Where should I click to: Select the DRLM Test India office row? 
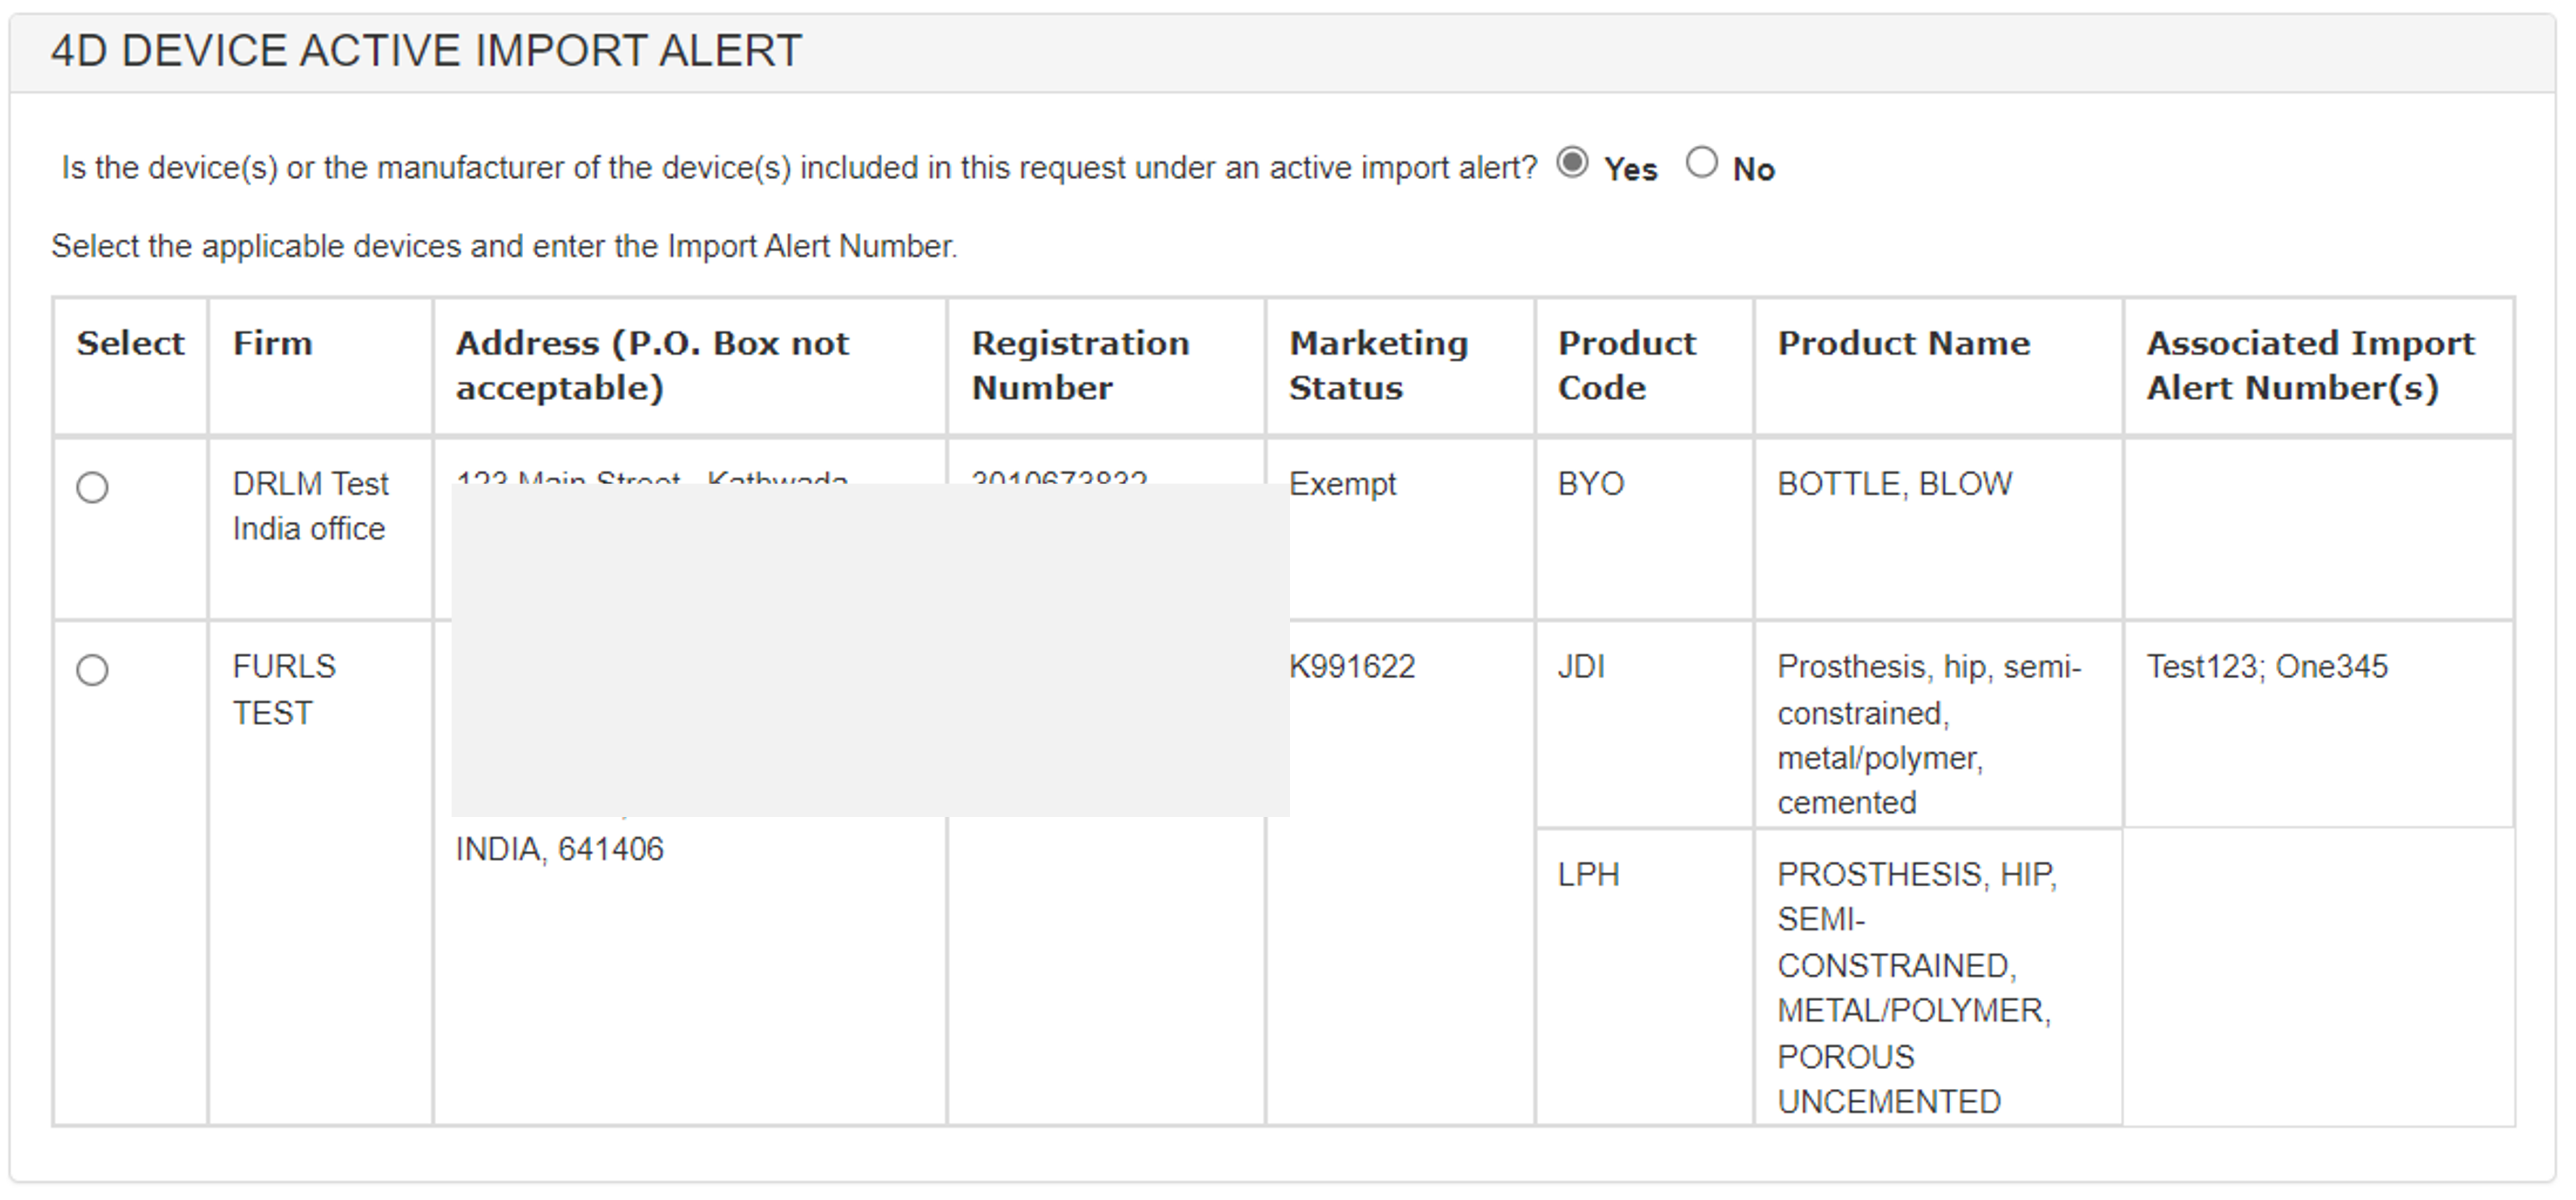tap(92, 488)
